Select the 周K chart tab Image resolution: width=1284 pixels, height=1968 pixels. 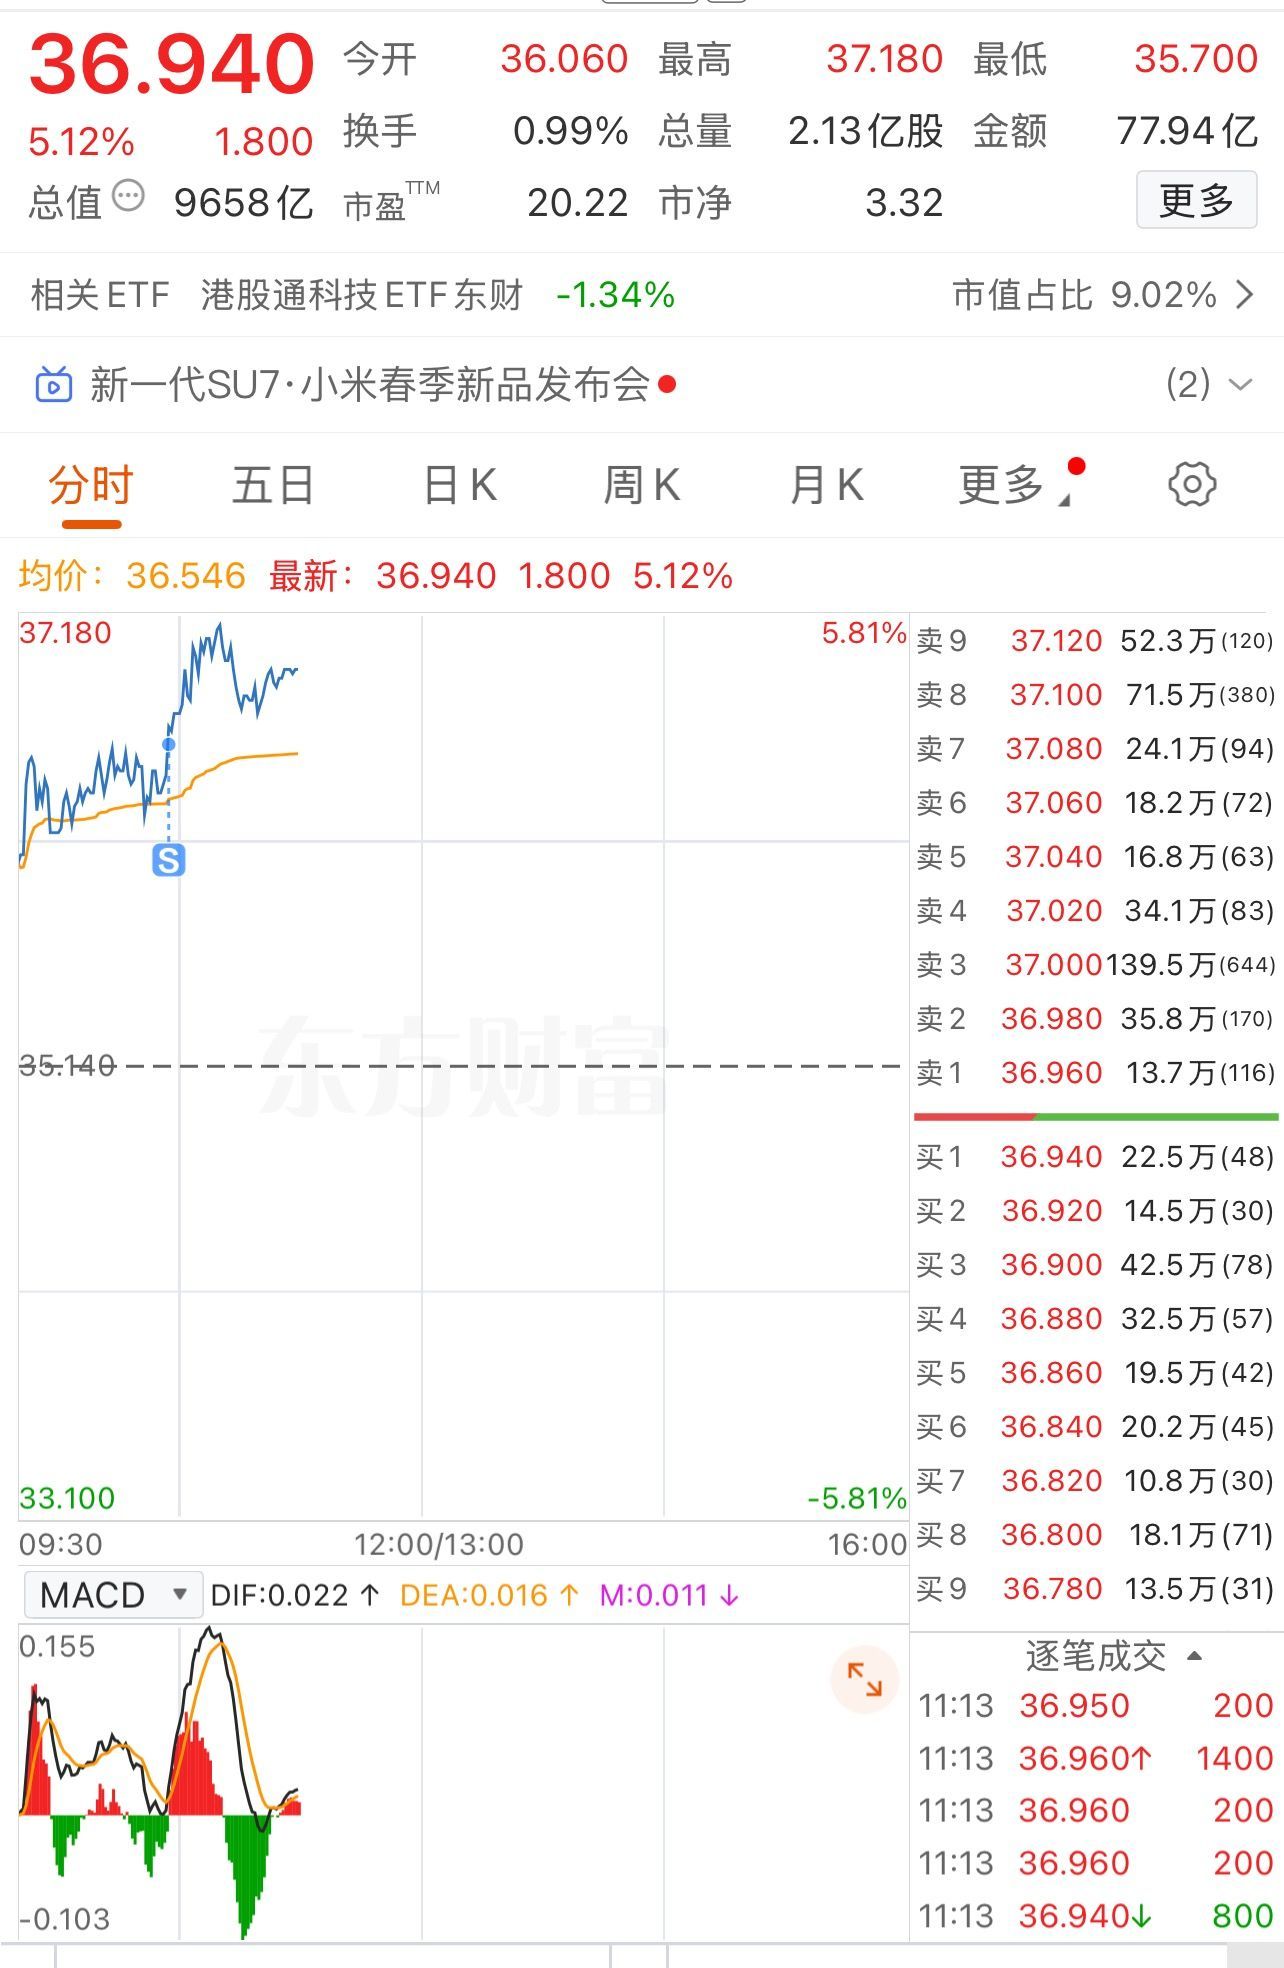[x=641, y=486]
